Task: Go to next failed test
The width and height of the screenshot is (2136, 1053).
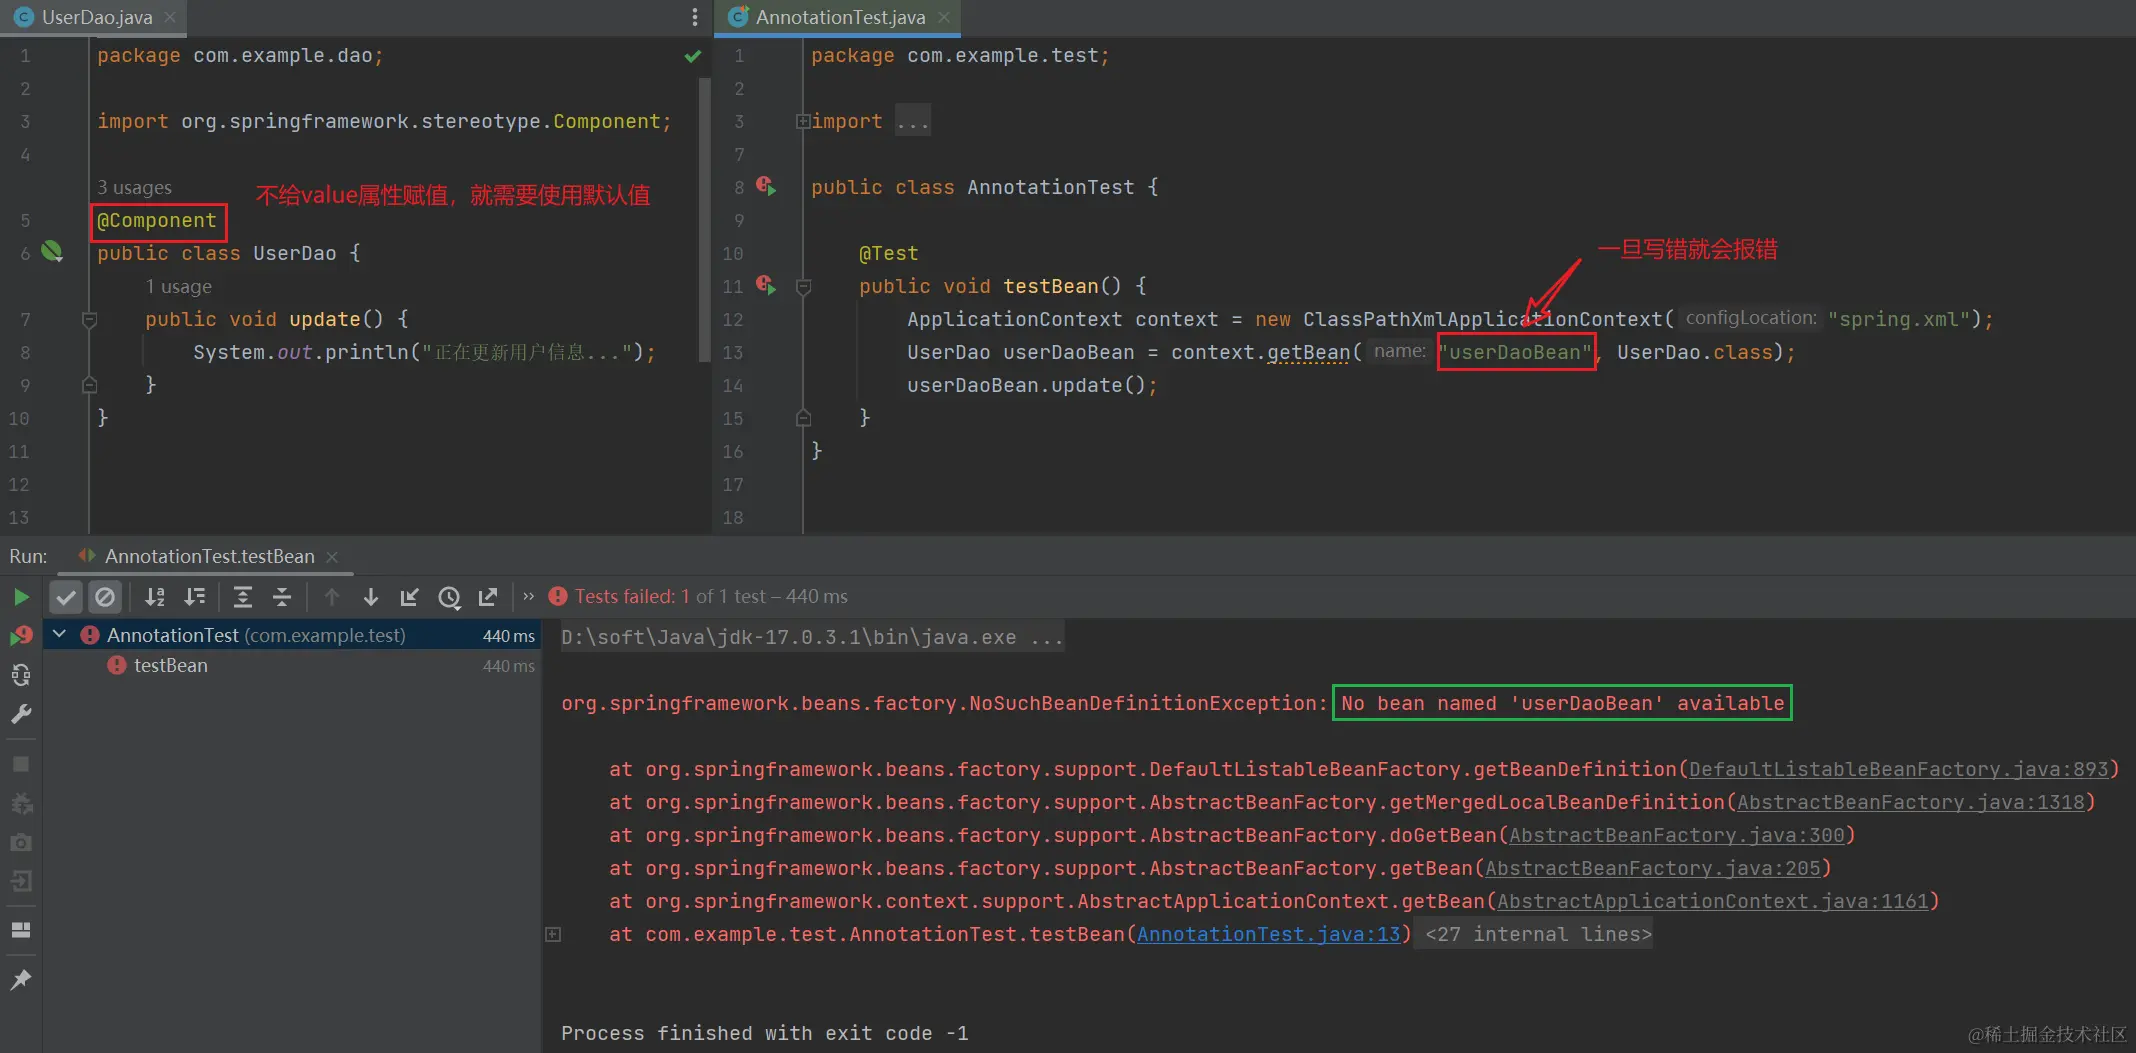Action: pos(371,597)
